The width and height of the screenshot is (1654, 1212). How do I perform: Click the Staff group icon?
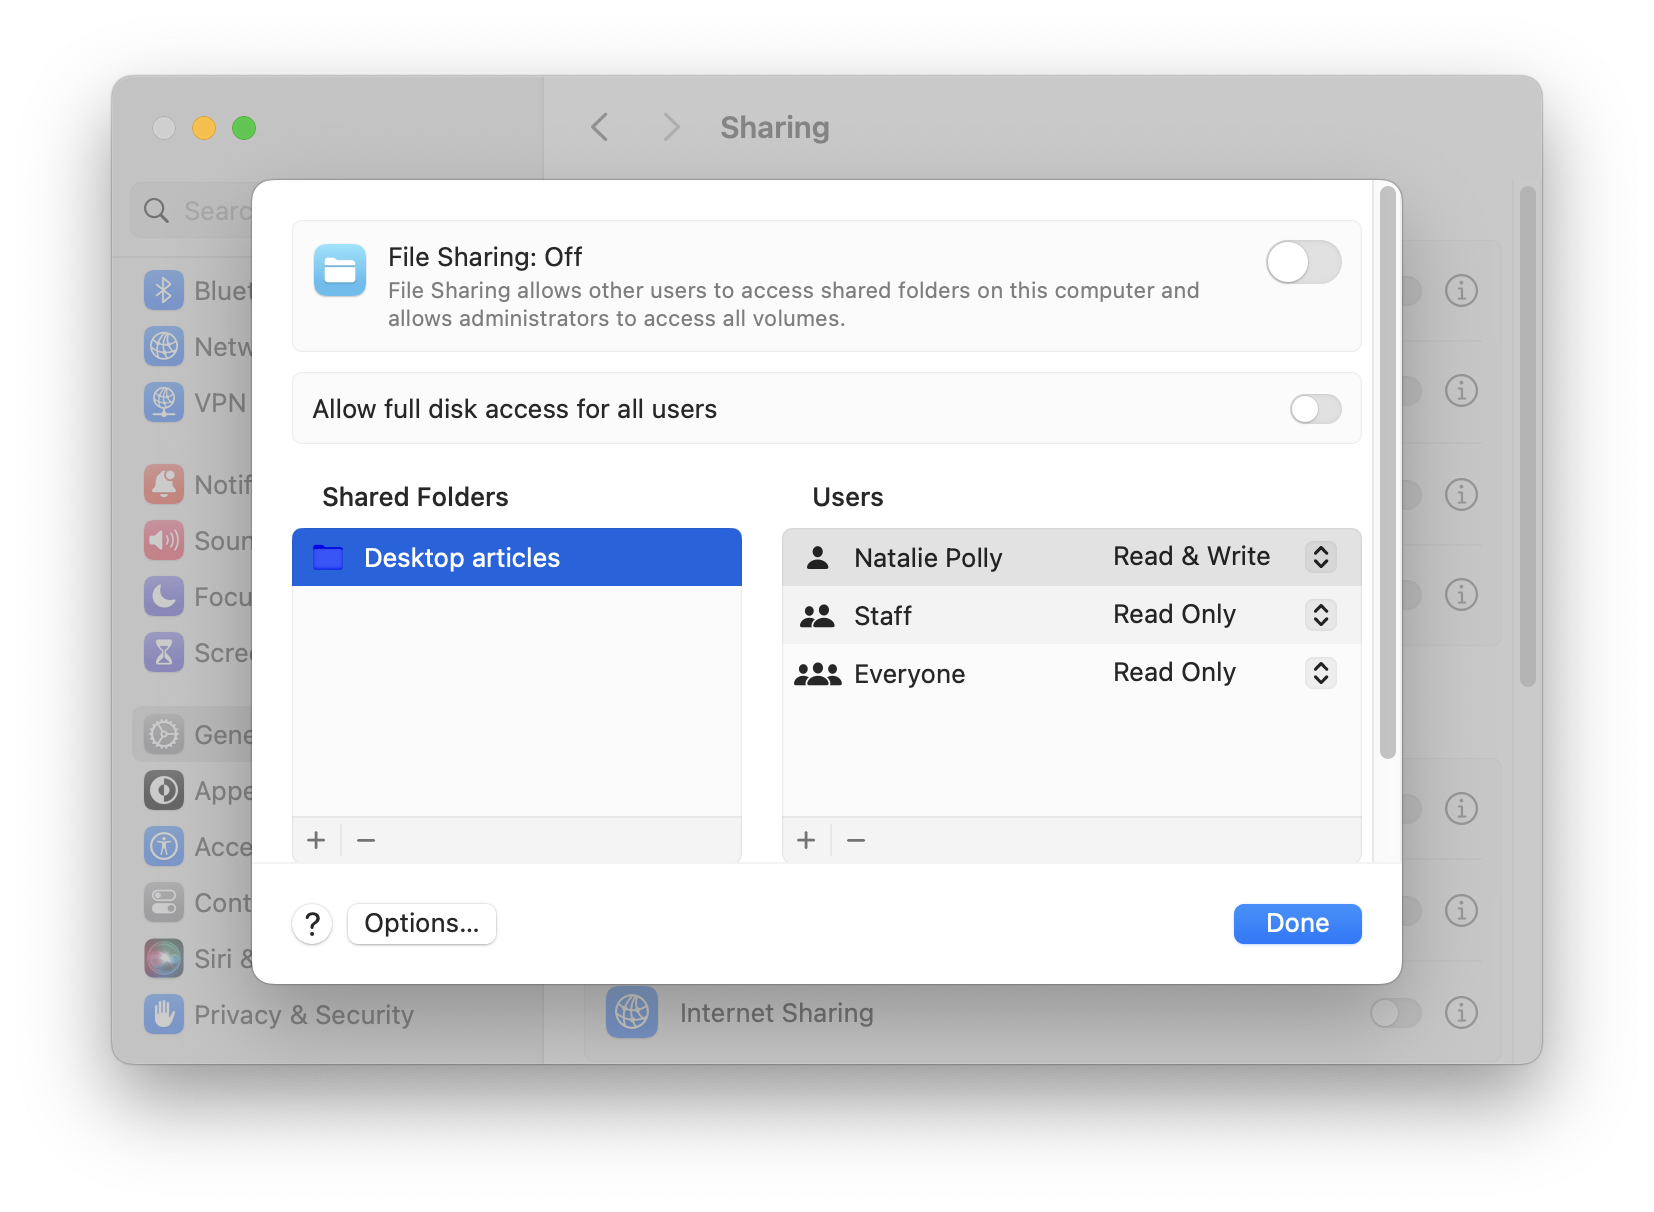point(817,614)
